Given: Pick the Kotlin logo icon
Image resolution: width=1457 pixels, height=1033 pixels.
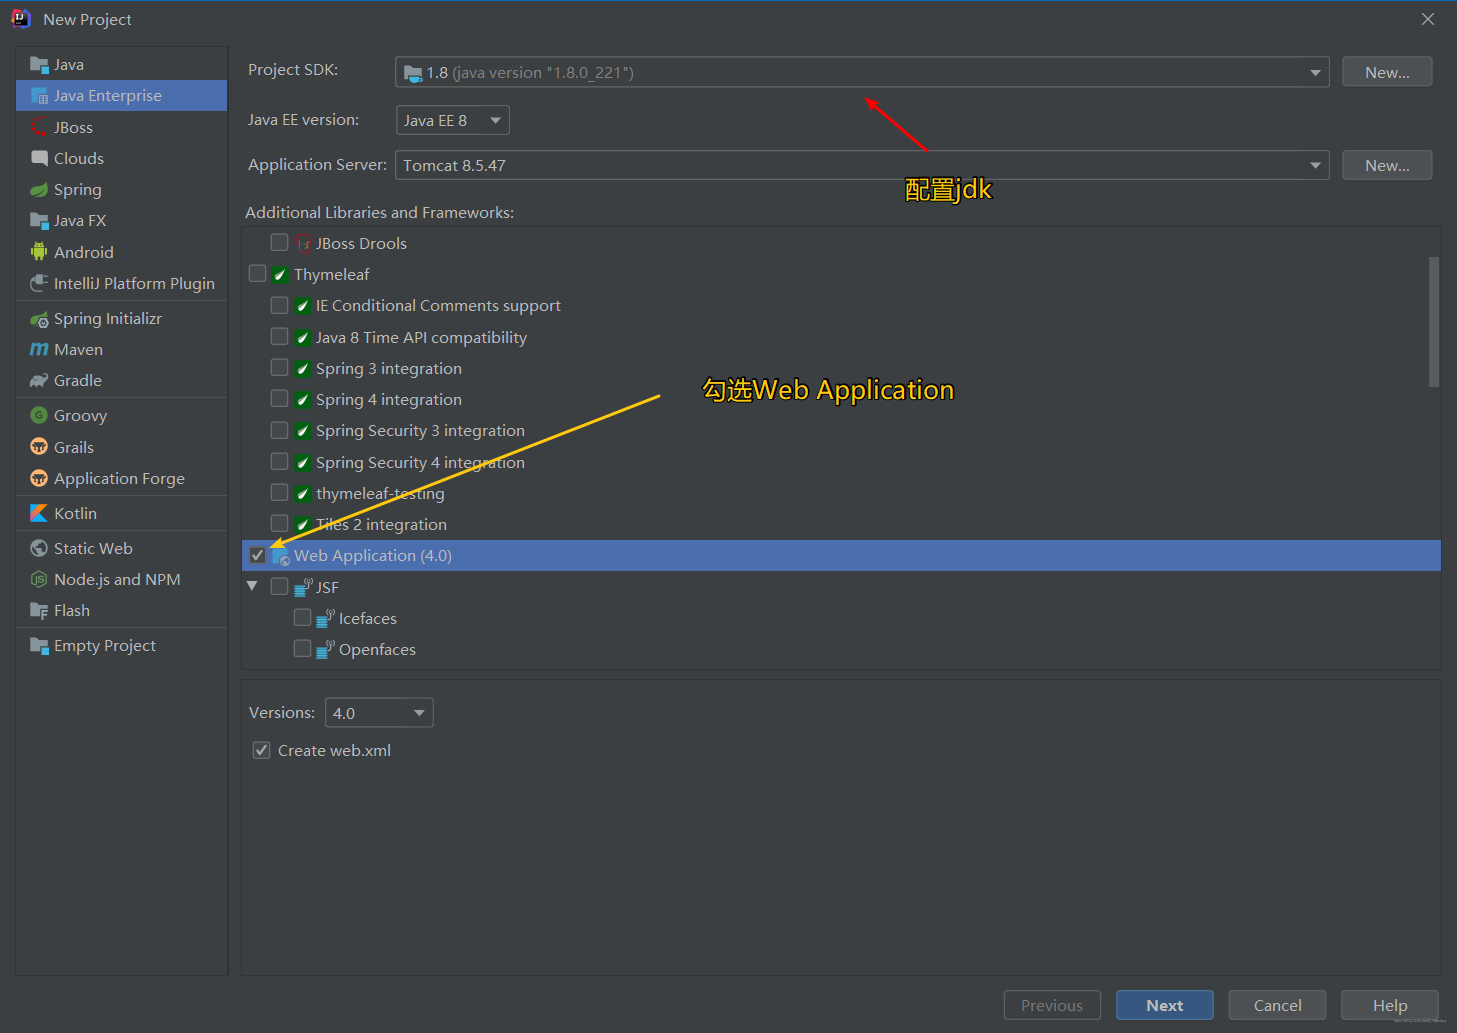Looking at the screenshot, I should [x=39, y=513].
